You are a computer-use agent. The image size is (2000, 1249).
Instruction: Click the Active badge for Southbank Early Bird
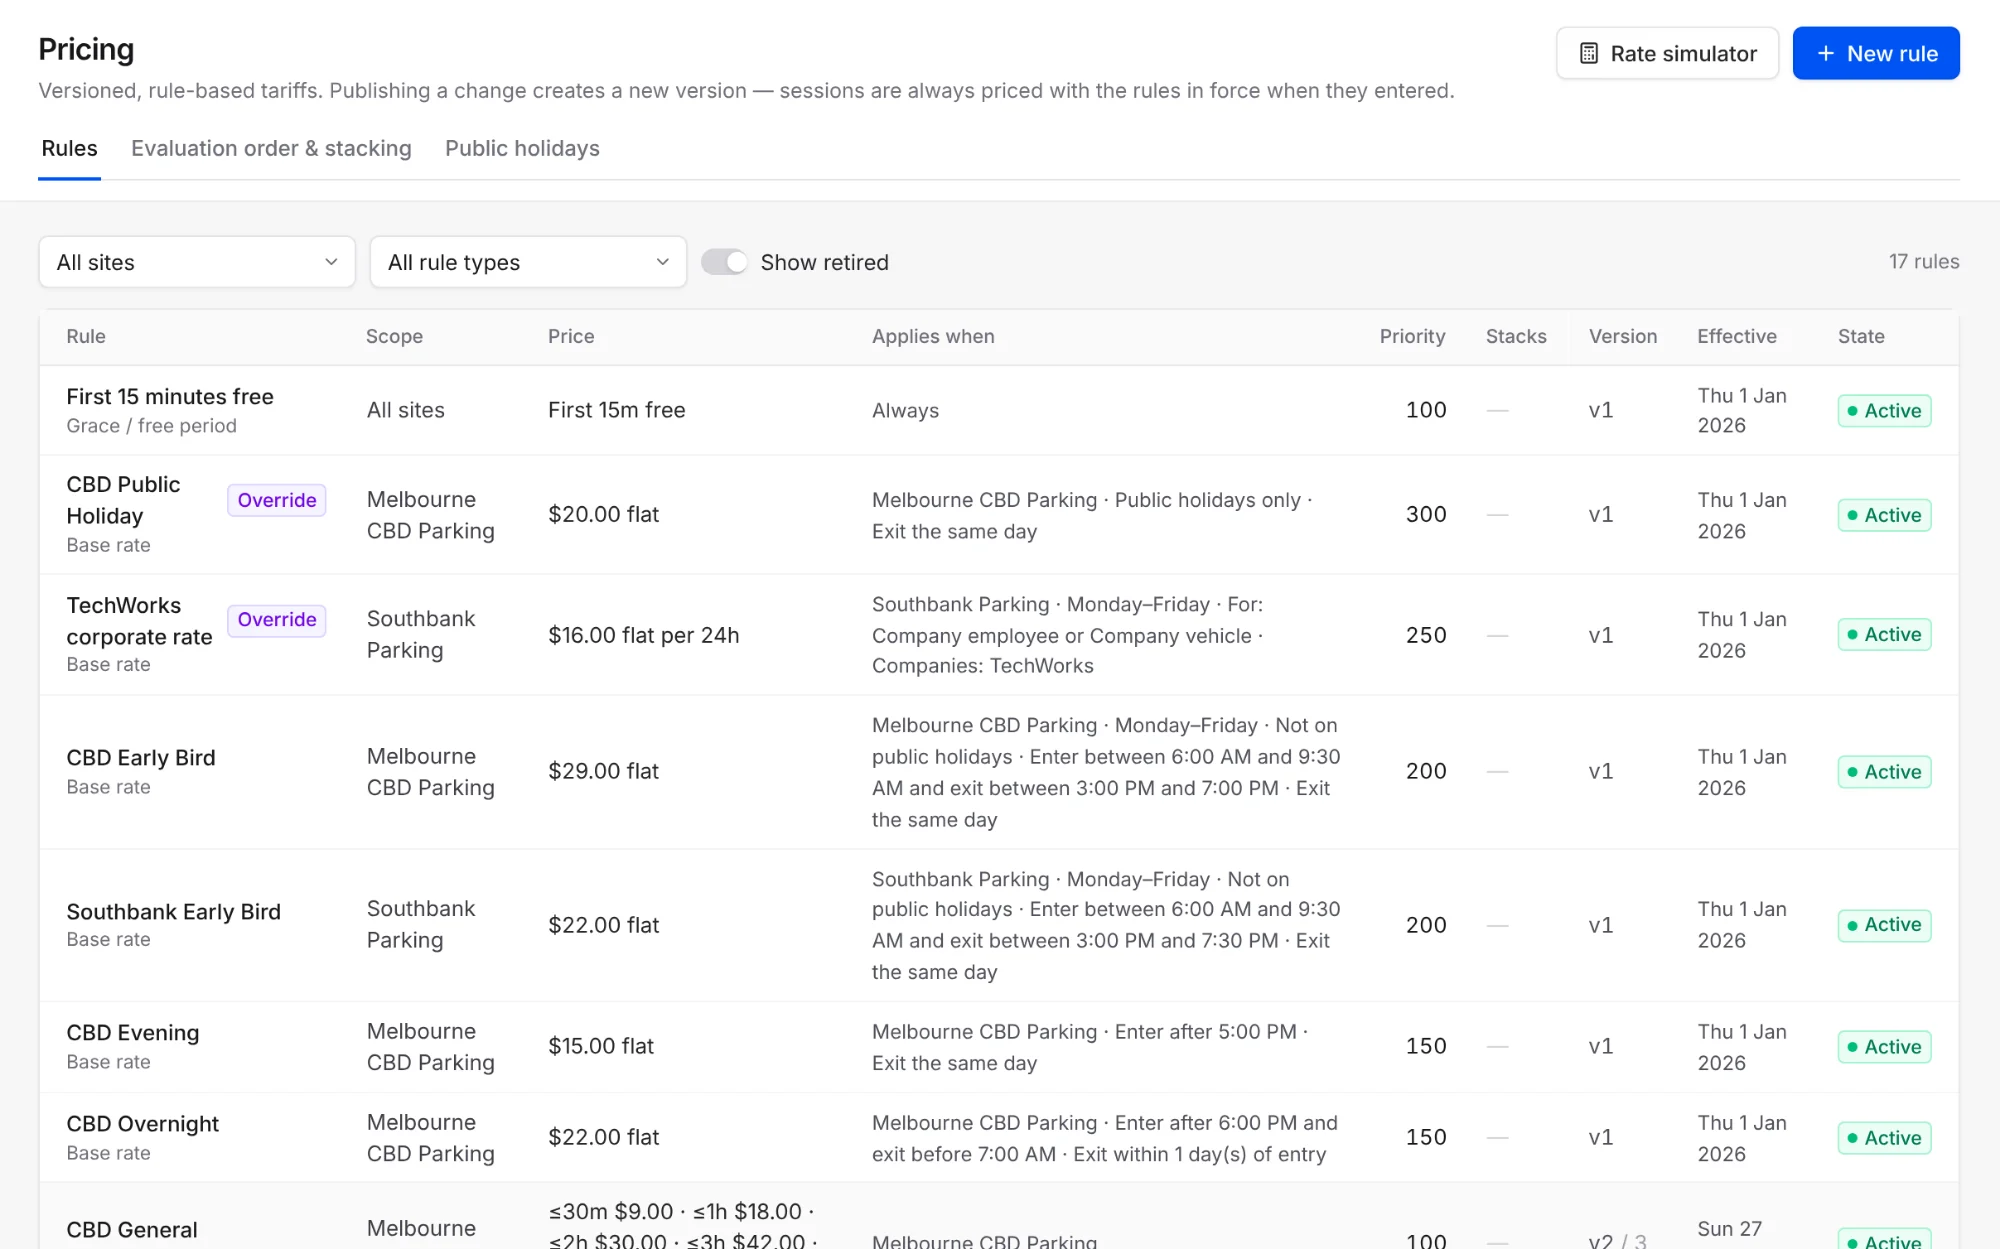(1884, 925)
